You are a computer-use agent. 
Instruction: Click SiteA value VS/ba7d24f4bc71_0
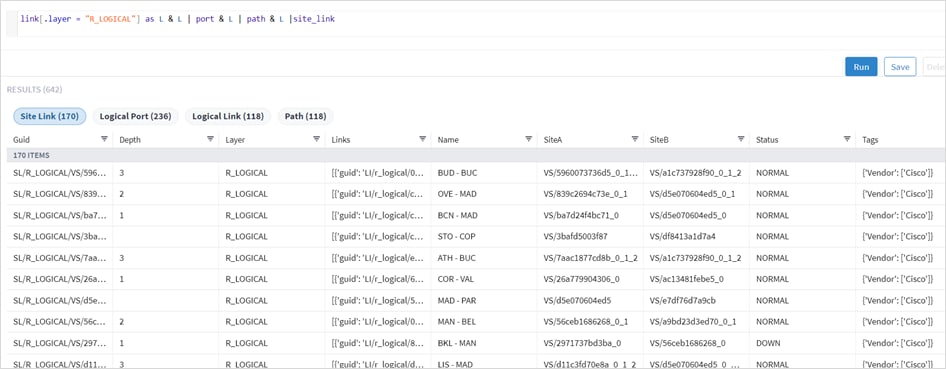click(582, 215)
